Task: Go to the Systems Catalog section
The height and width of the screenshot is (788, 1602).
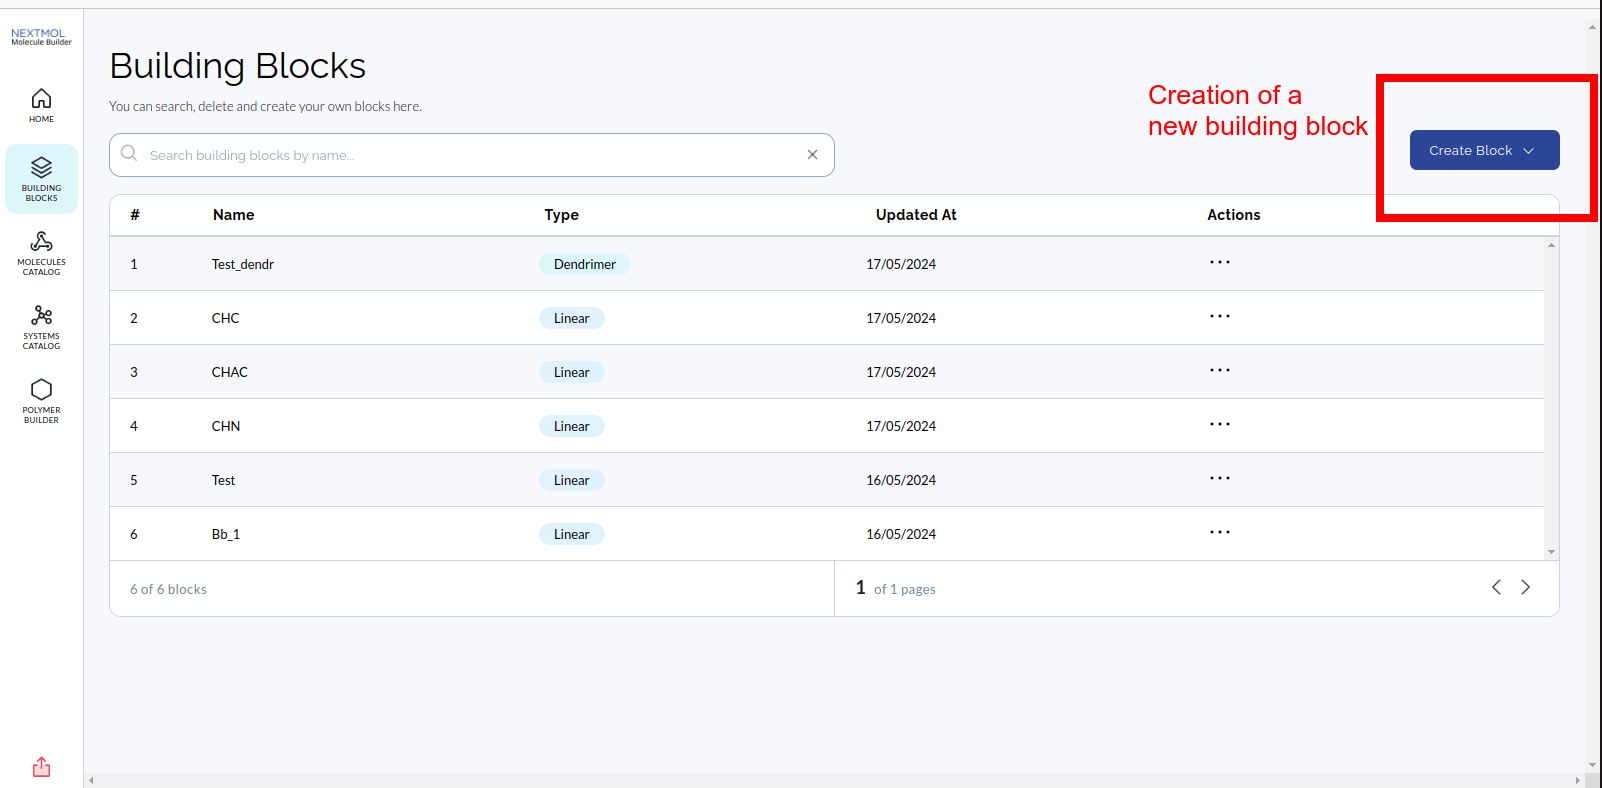Action: [x=41, y=326]
